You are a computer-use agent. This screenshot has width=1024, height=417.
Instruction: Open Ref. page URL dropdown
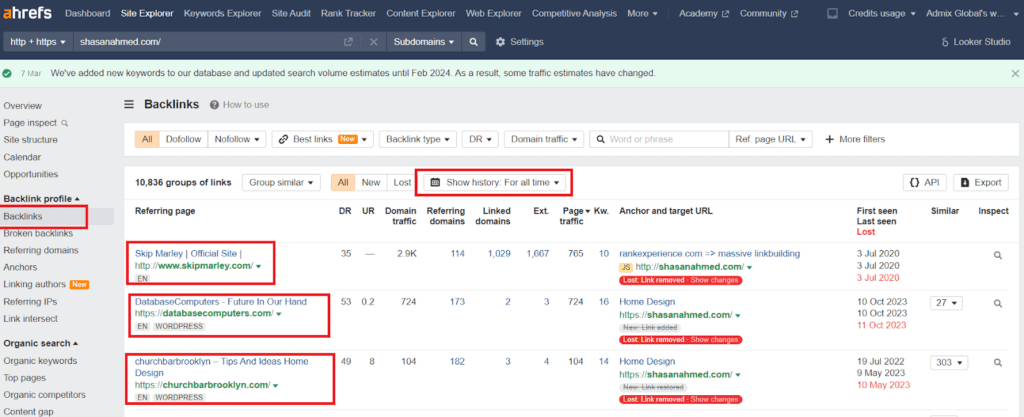point(771,139)
